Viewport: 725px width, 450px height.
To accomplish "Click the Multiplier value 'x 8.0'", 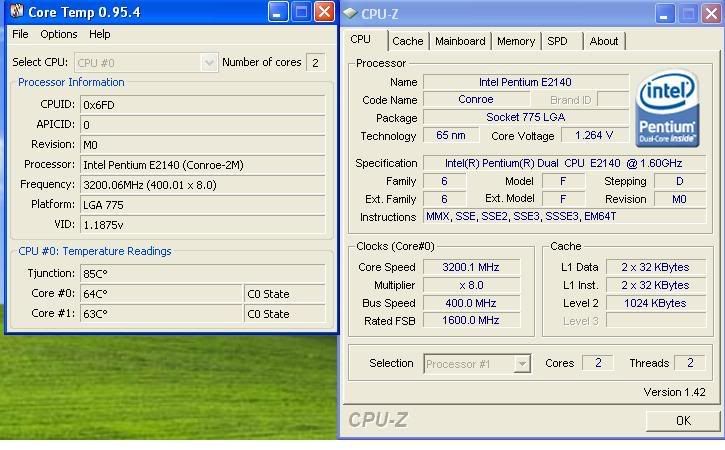I will [x=472, y=285].
